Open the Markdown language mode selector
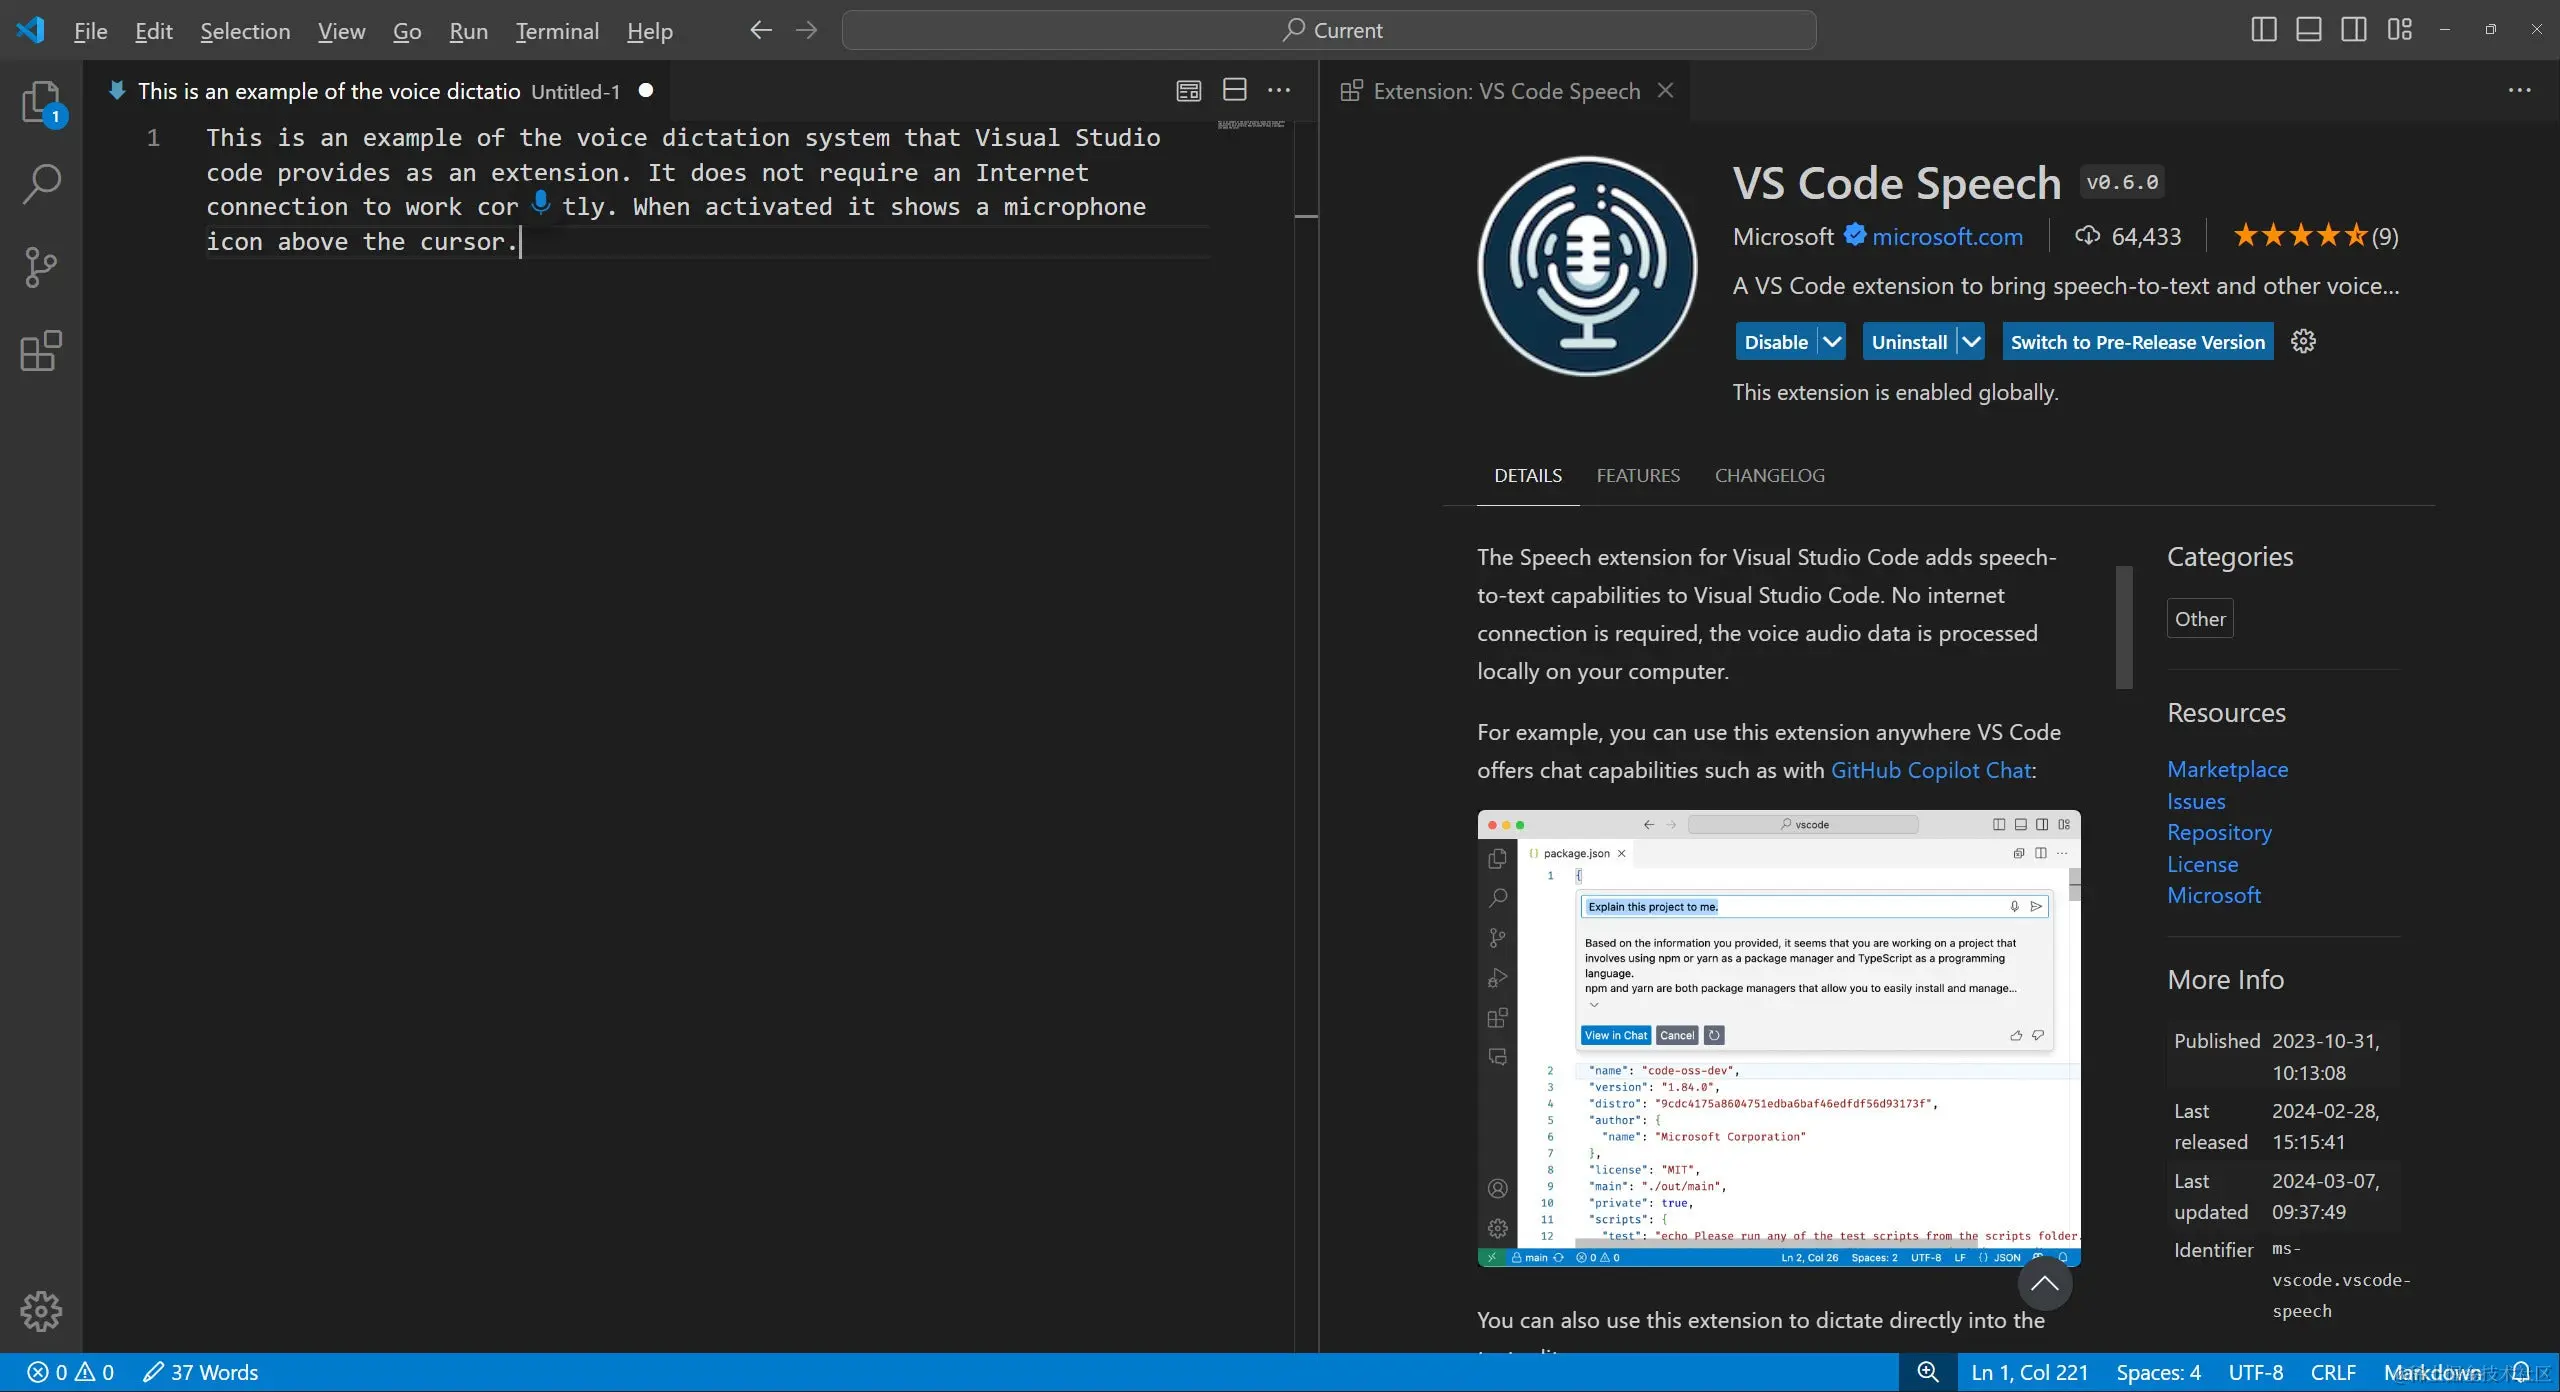The width and height of the screenshot is (2560, 1392). 2431,1372
